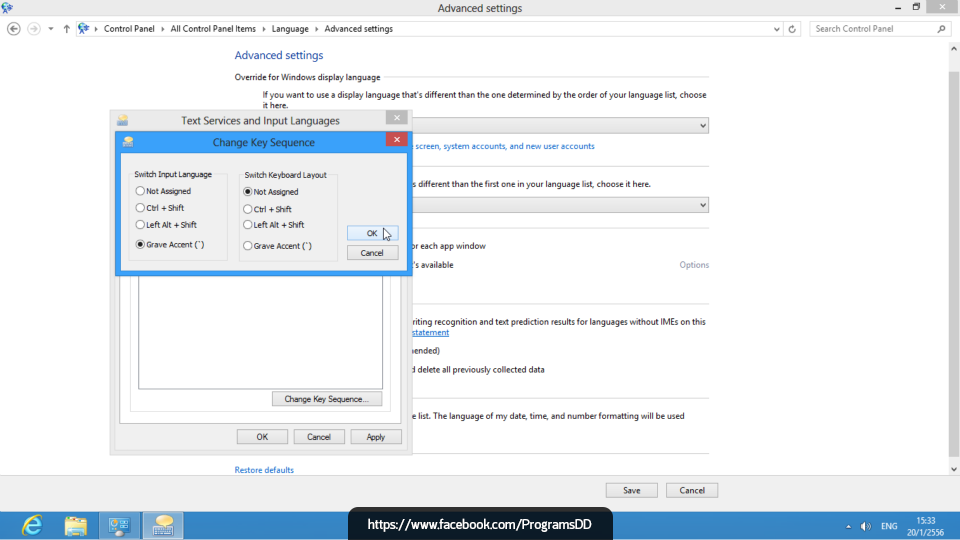This screenshot has height=540, width=960.
Task: Choose Not Assigned for Switch Input Language
Action: coord(140,191)
